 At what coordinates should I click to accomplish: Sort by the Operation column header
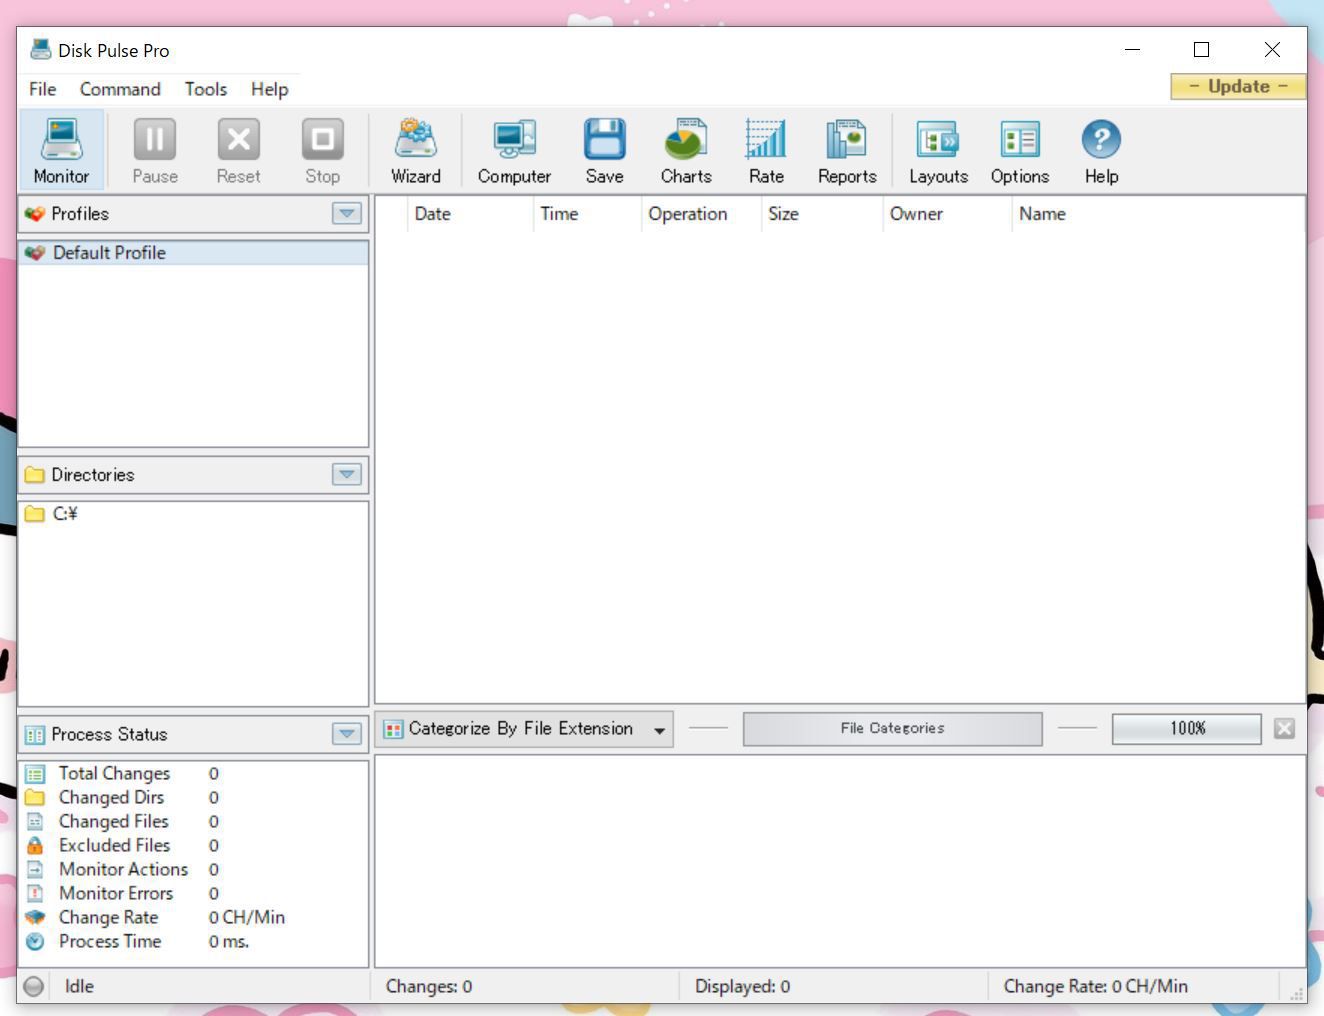click(x=701, y=214)
